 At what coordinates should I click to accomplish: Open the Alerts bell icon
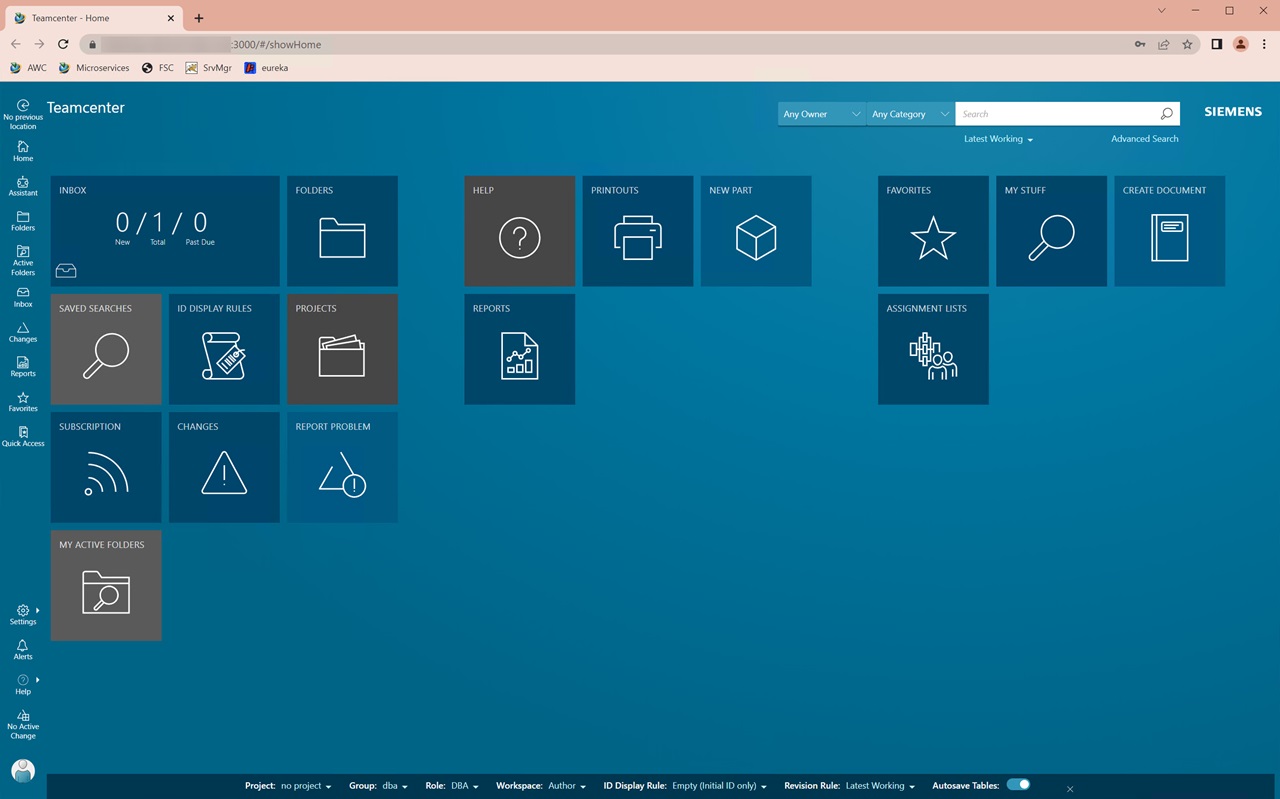pos(23,650)
